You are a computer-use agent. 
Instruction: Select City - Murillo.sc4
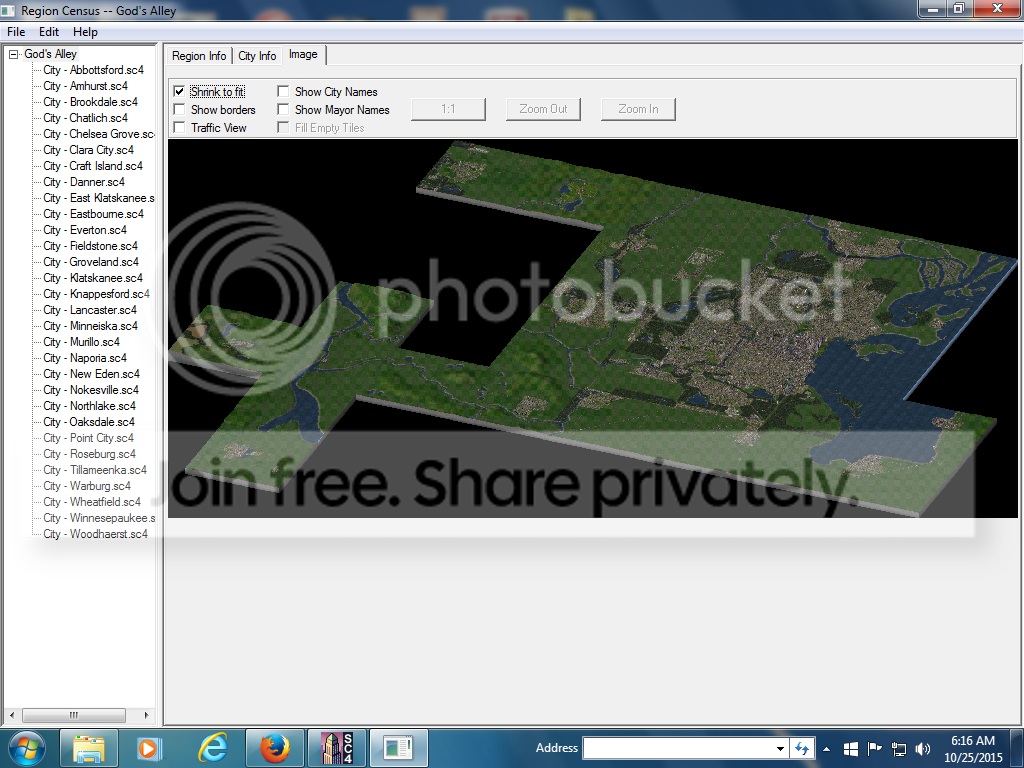[x=82, y=342]
